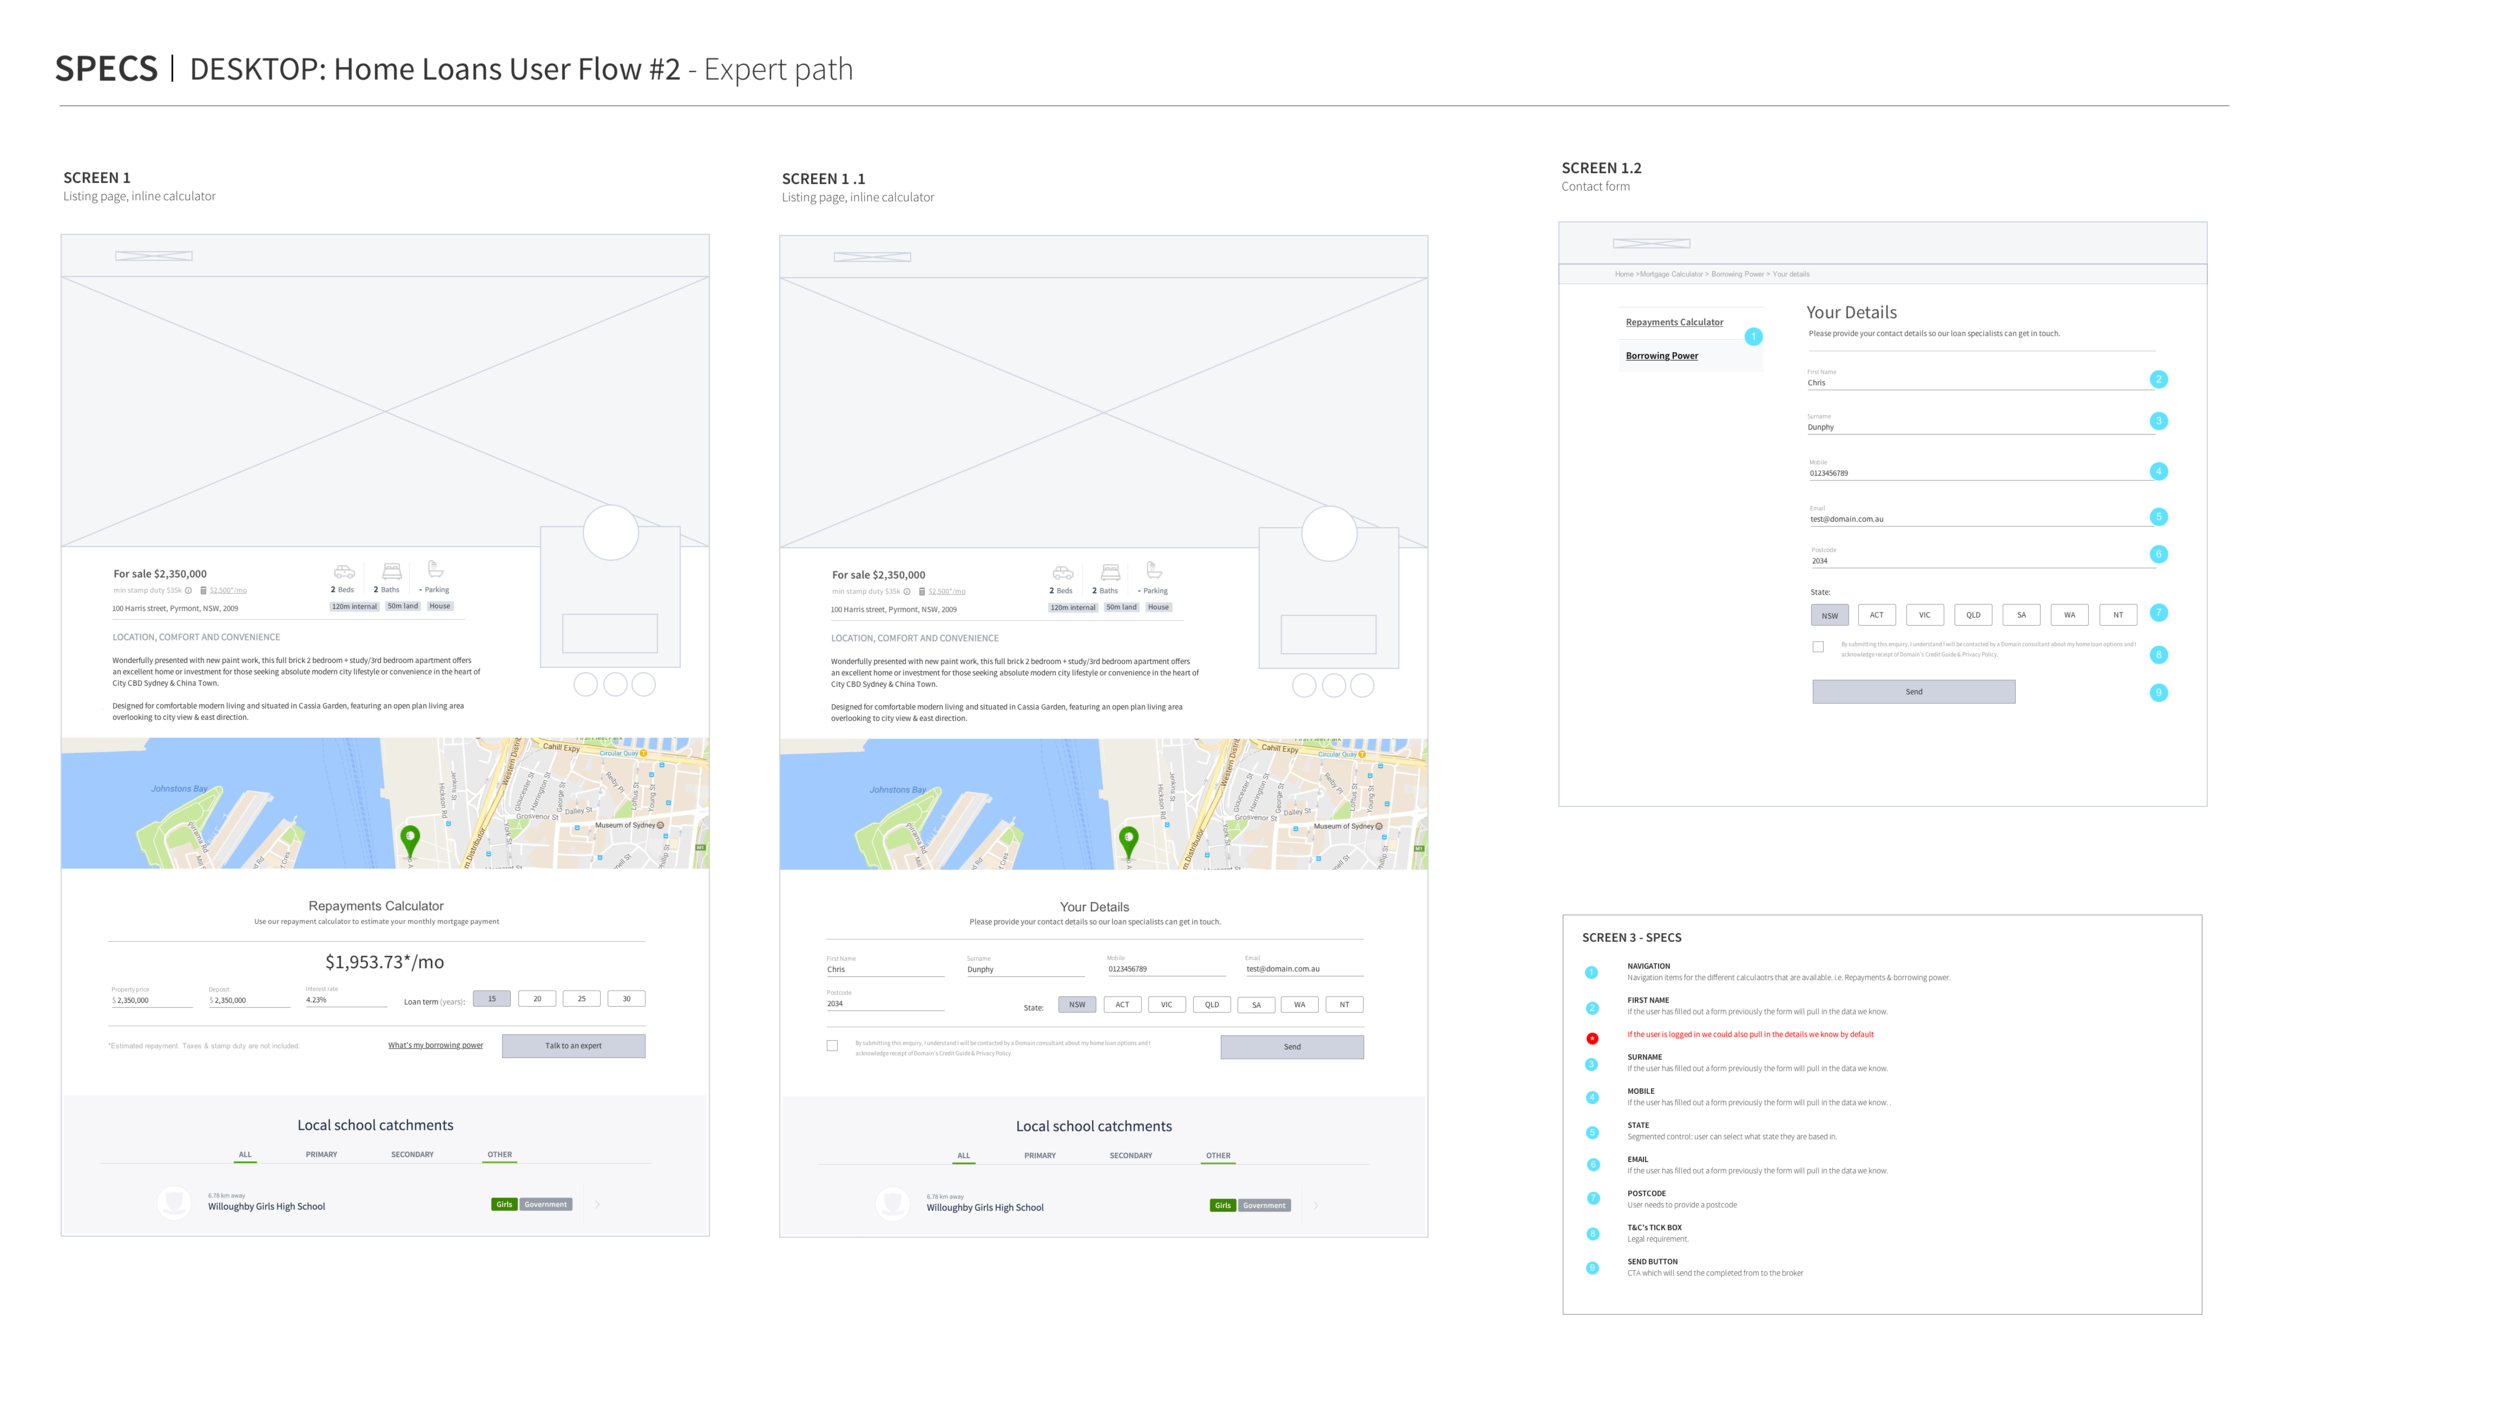Expand school row chevron in Screen 1.1
Screen dimensions: 2500x1418
pyautogui.click(x=1316, y=1207)
